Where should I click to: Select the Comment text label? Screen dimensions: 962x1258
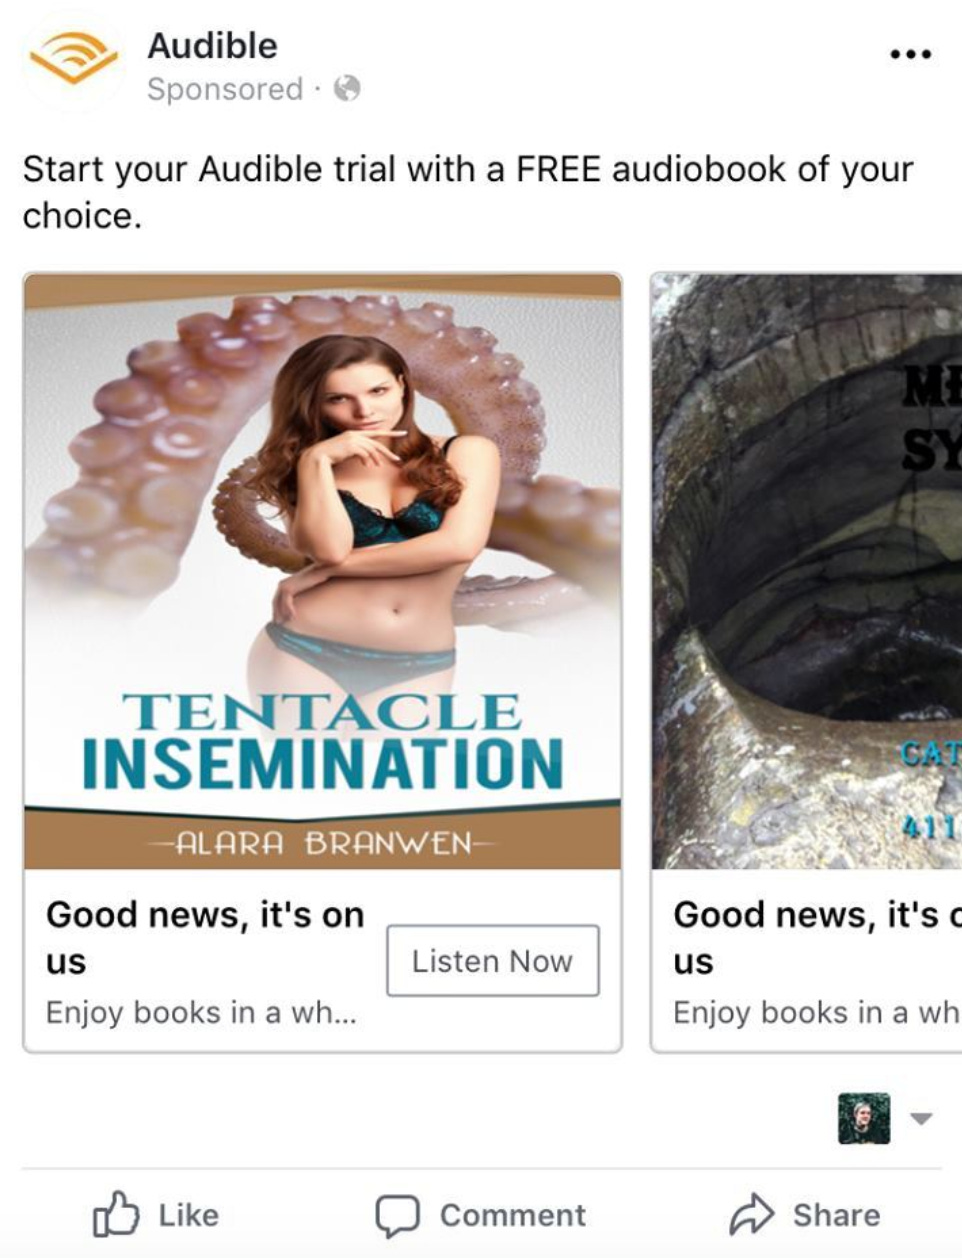[513, 1215]
